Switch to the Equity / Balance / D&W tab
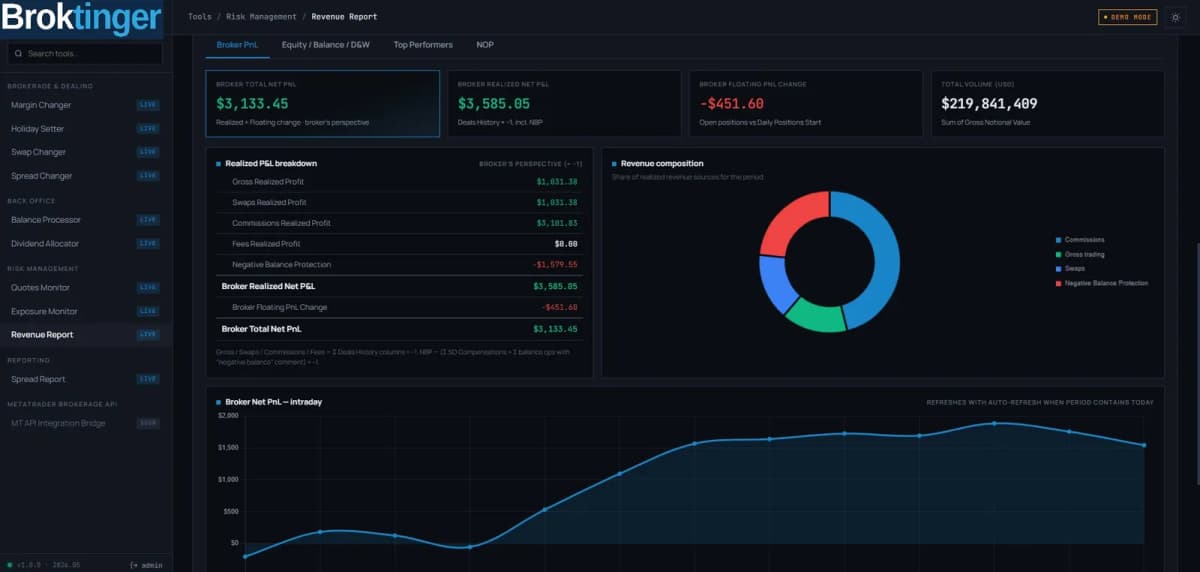The image size is (1200, 572). pyautogui.click(x=325, y=44)
